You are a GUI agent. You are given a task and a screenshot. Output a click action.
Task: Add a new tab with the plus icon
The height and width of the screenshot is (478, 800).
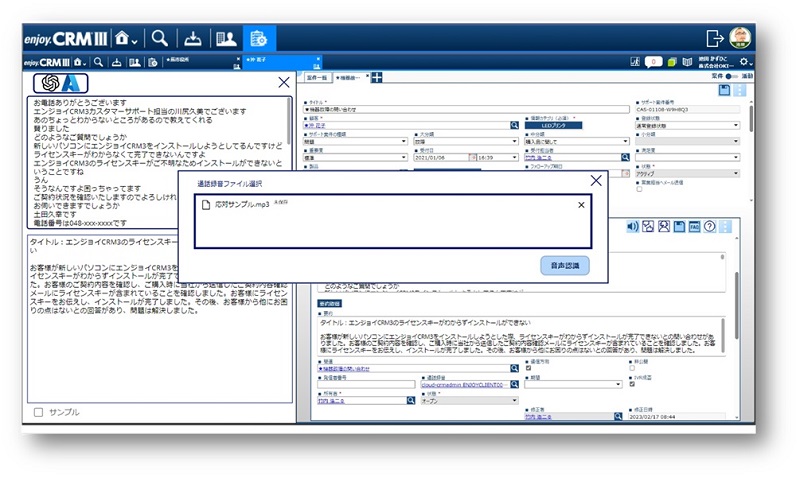point(377,78)
